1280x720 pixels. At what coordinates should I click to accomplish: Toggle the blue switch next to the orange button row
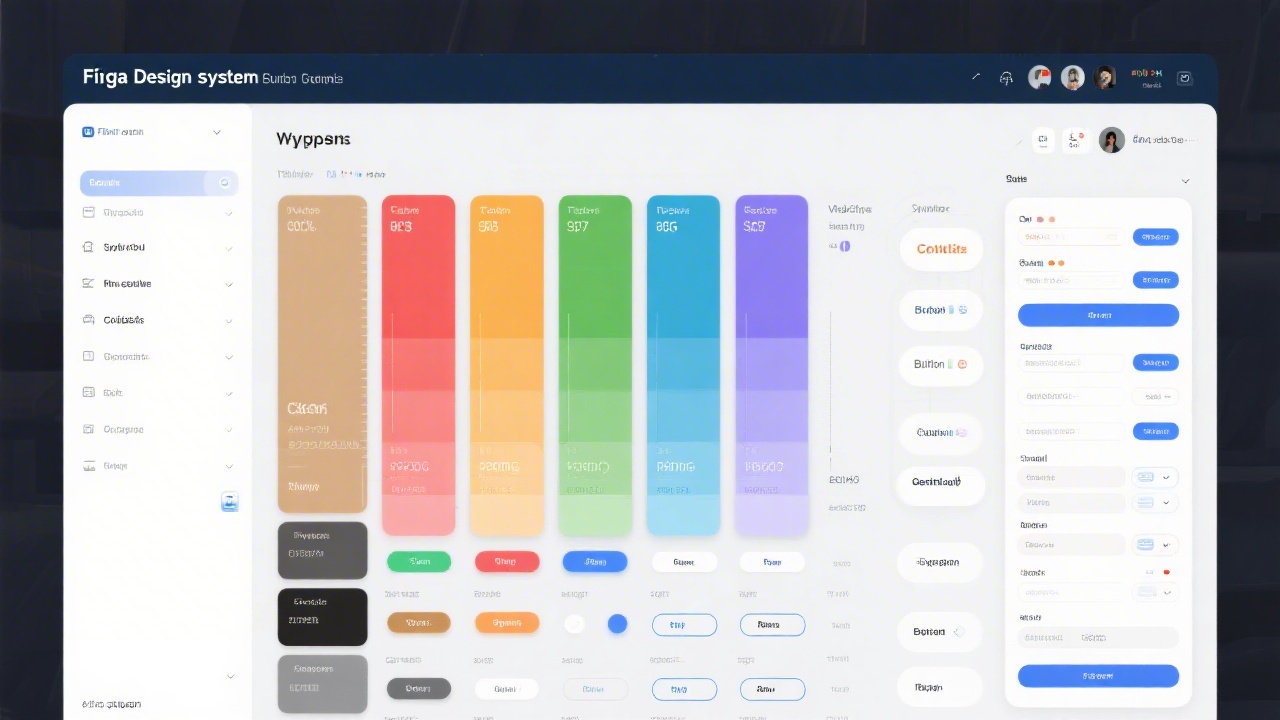coord(617,624)
